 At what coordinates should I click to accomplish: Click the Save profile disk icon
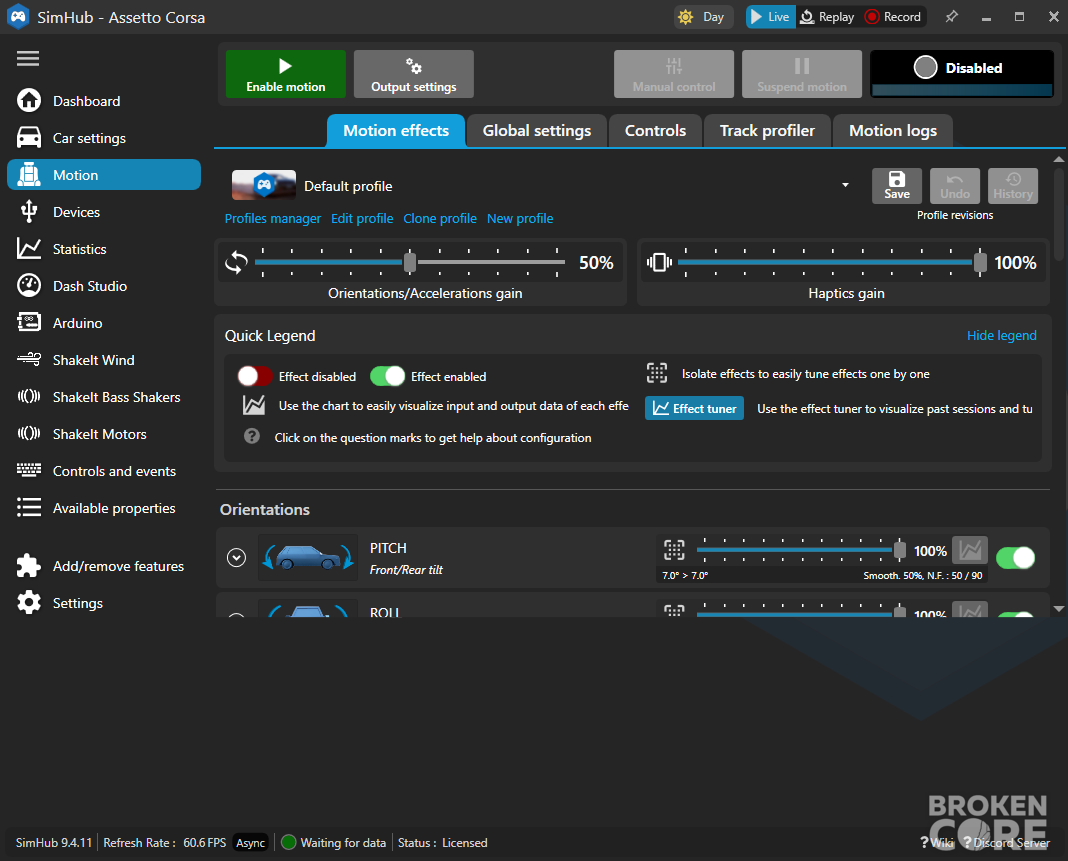(x=897, y=179)
